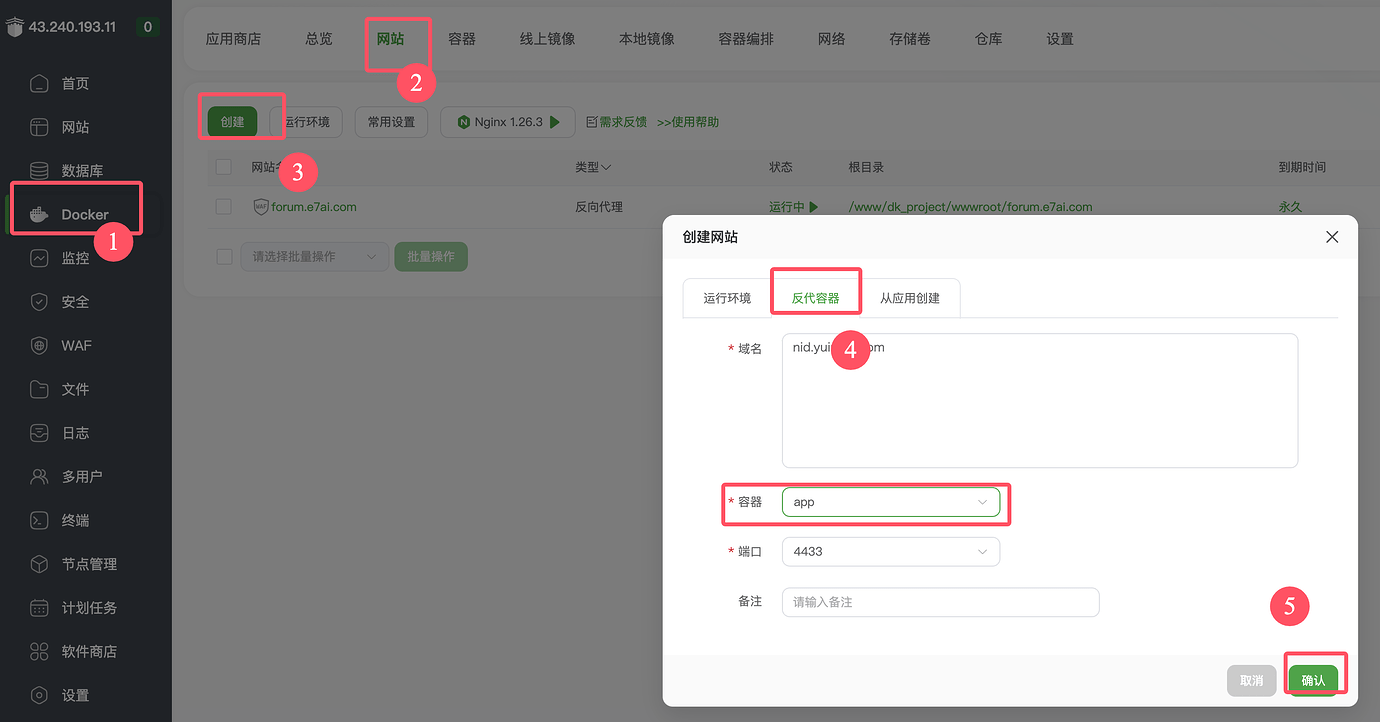Select the 从应用创建 dialog tab
Screen dimensions: 1380x722
[x=910, y=298]
